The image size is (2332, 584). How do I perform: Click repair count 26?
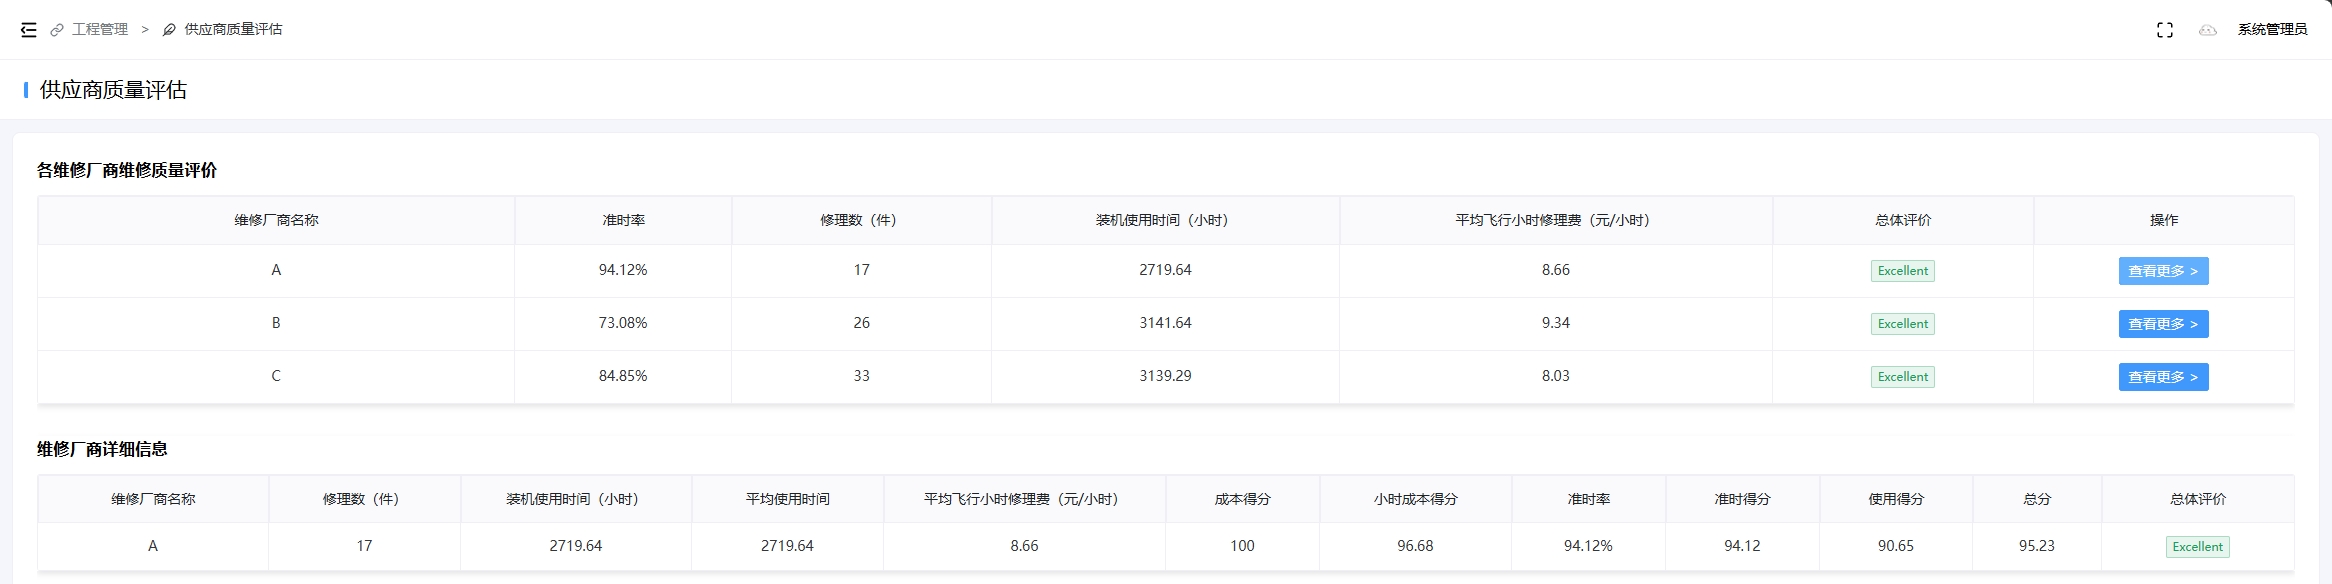(862, 323)
